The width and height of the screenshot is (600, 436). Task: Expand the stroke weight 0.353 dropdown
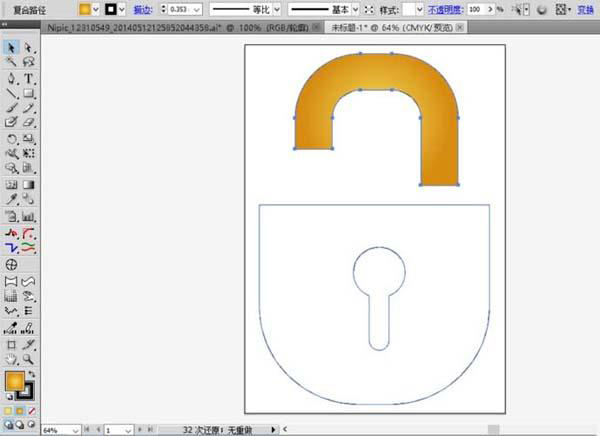pyautogui.click(x=197, y=10)
